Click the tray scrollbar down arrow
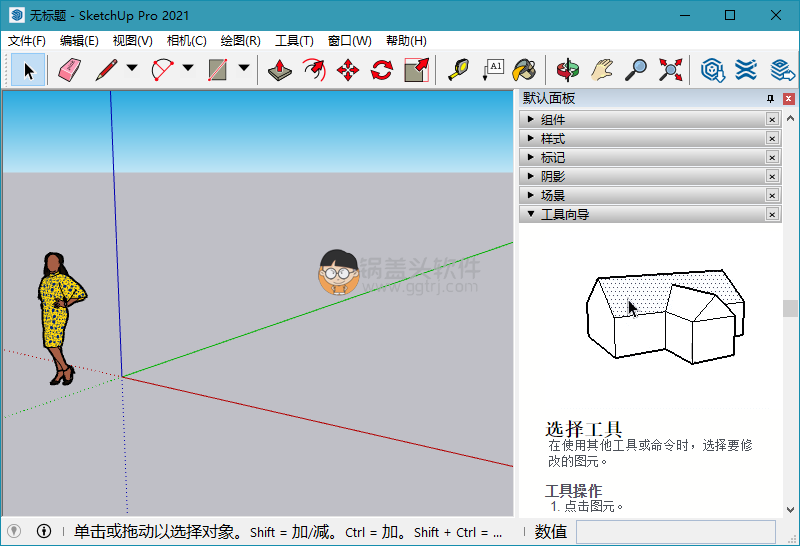Viewport: 800px width, 546px height. (791, 509)
